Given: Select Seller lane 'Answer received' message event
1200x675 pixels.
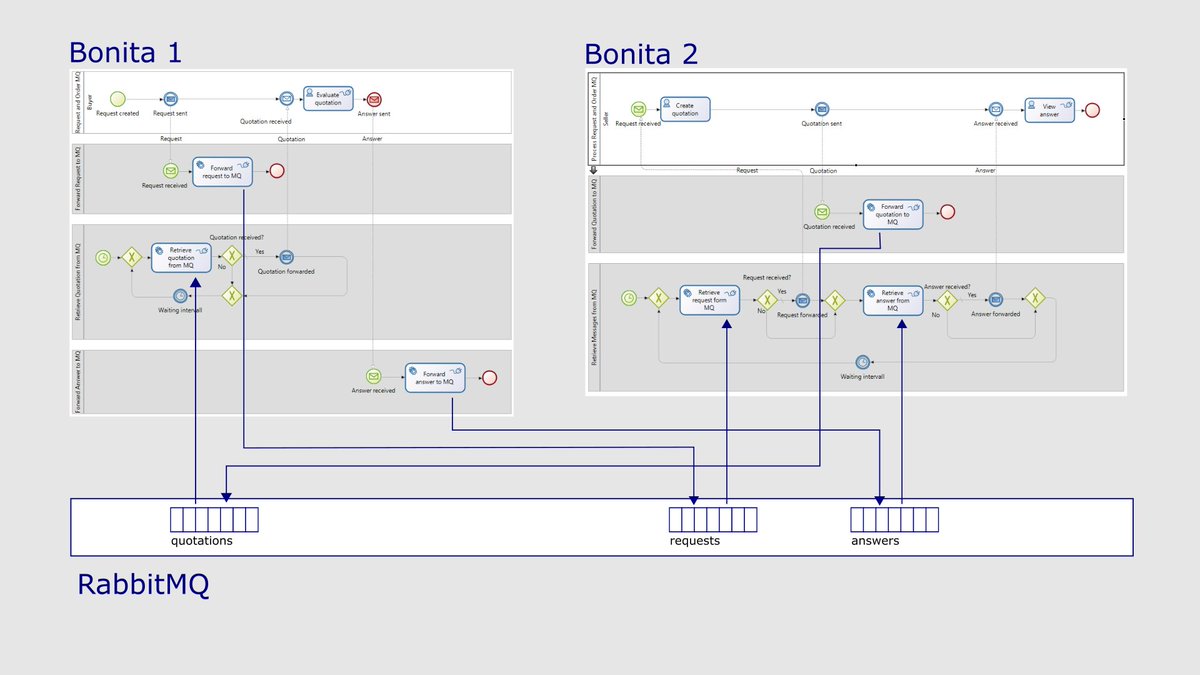Looking at the screenshot, I should coord(995,109).
